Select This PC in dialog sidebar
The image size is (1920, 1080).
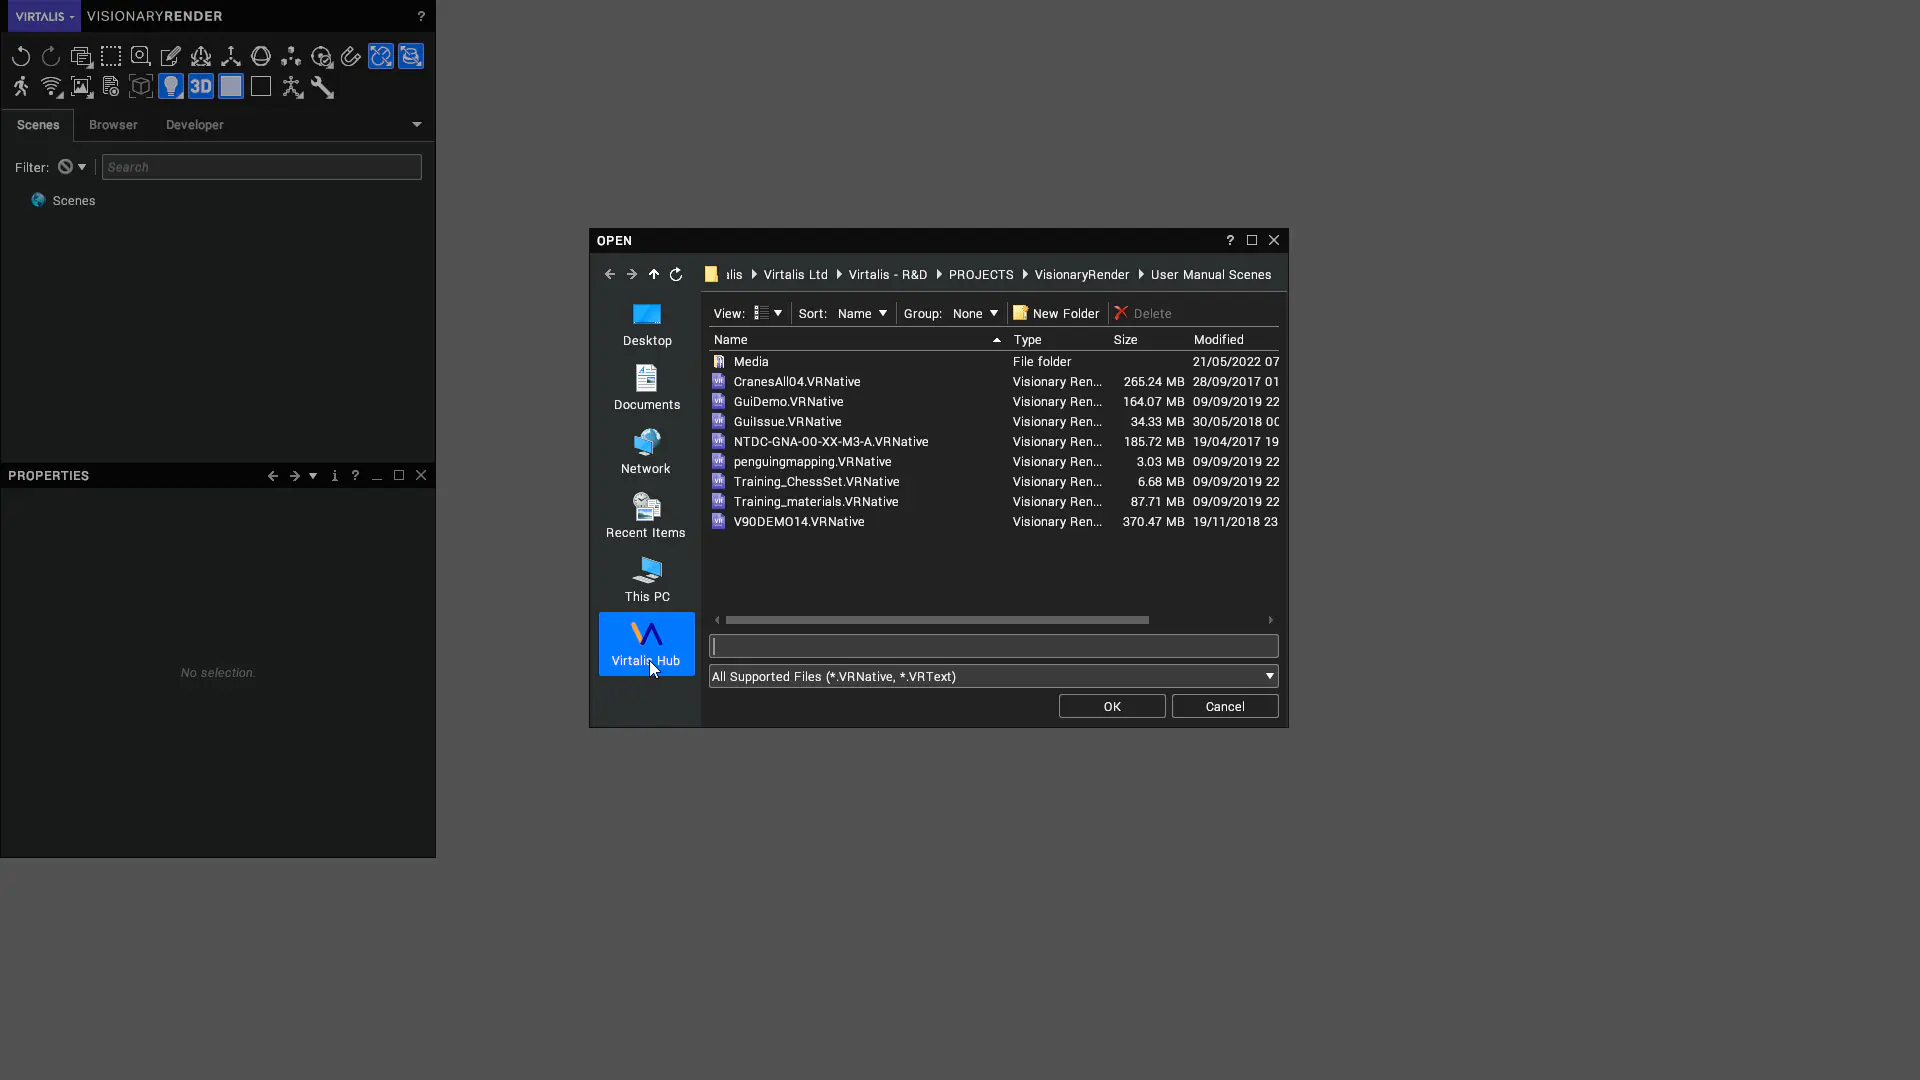coord(647,580)
